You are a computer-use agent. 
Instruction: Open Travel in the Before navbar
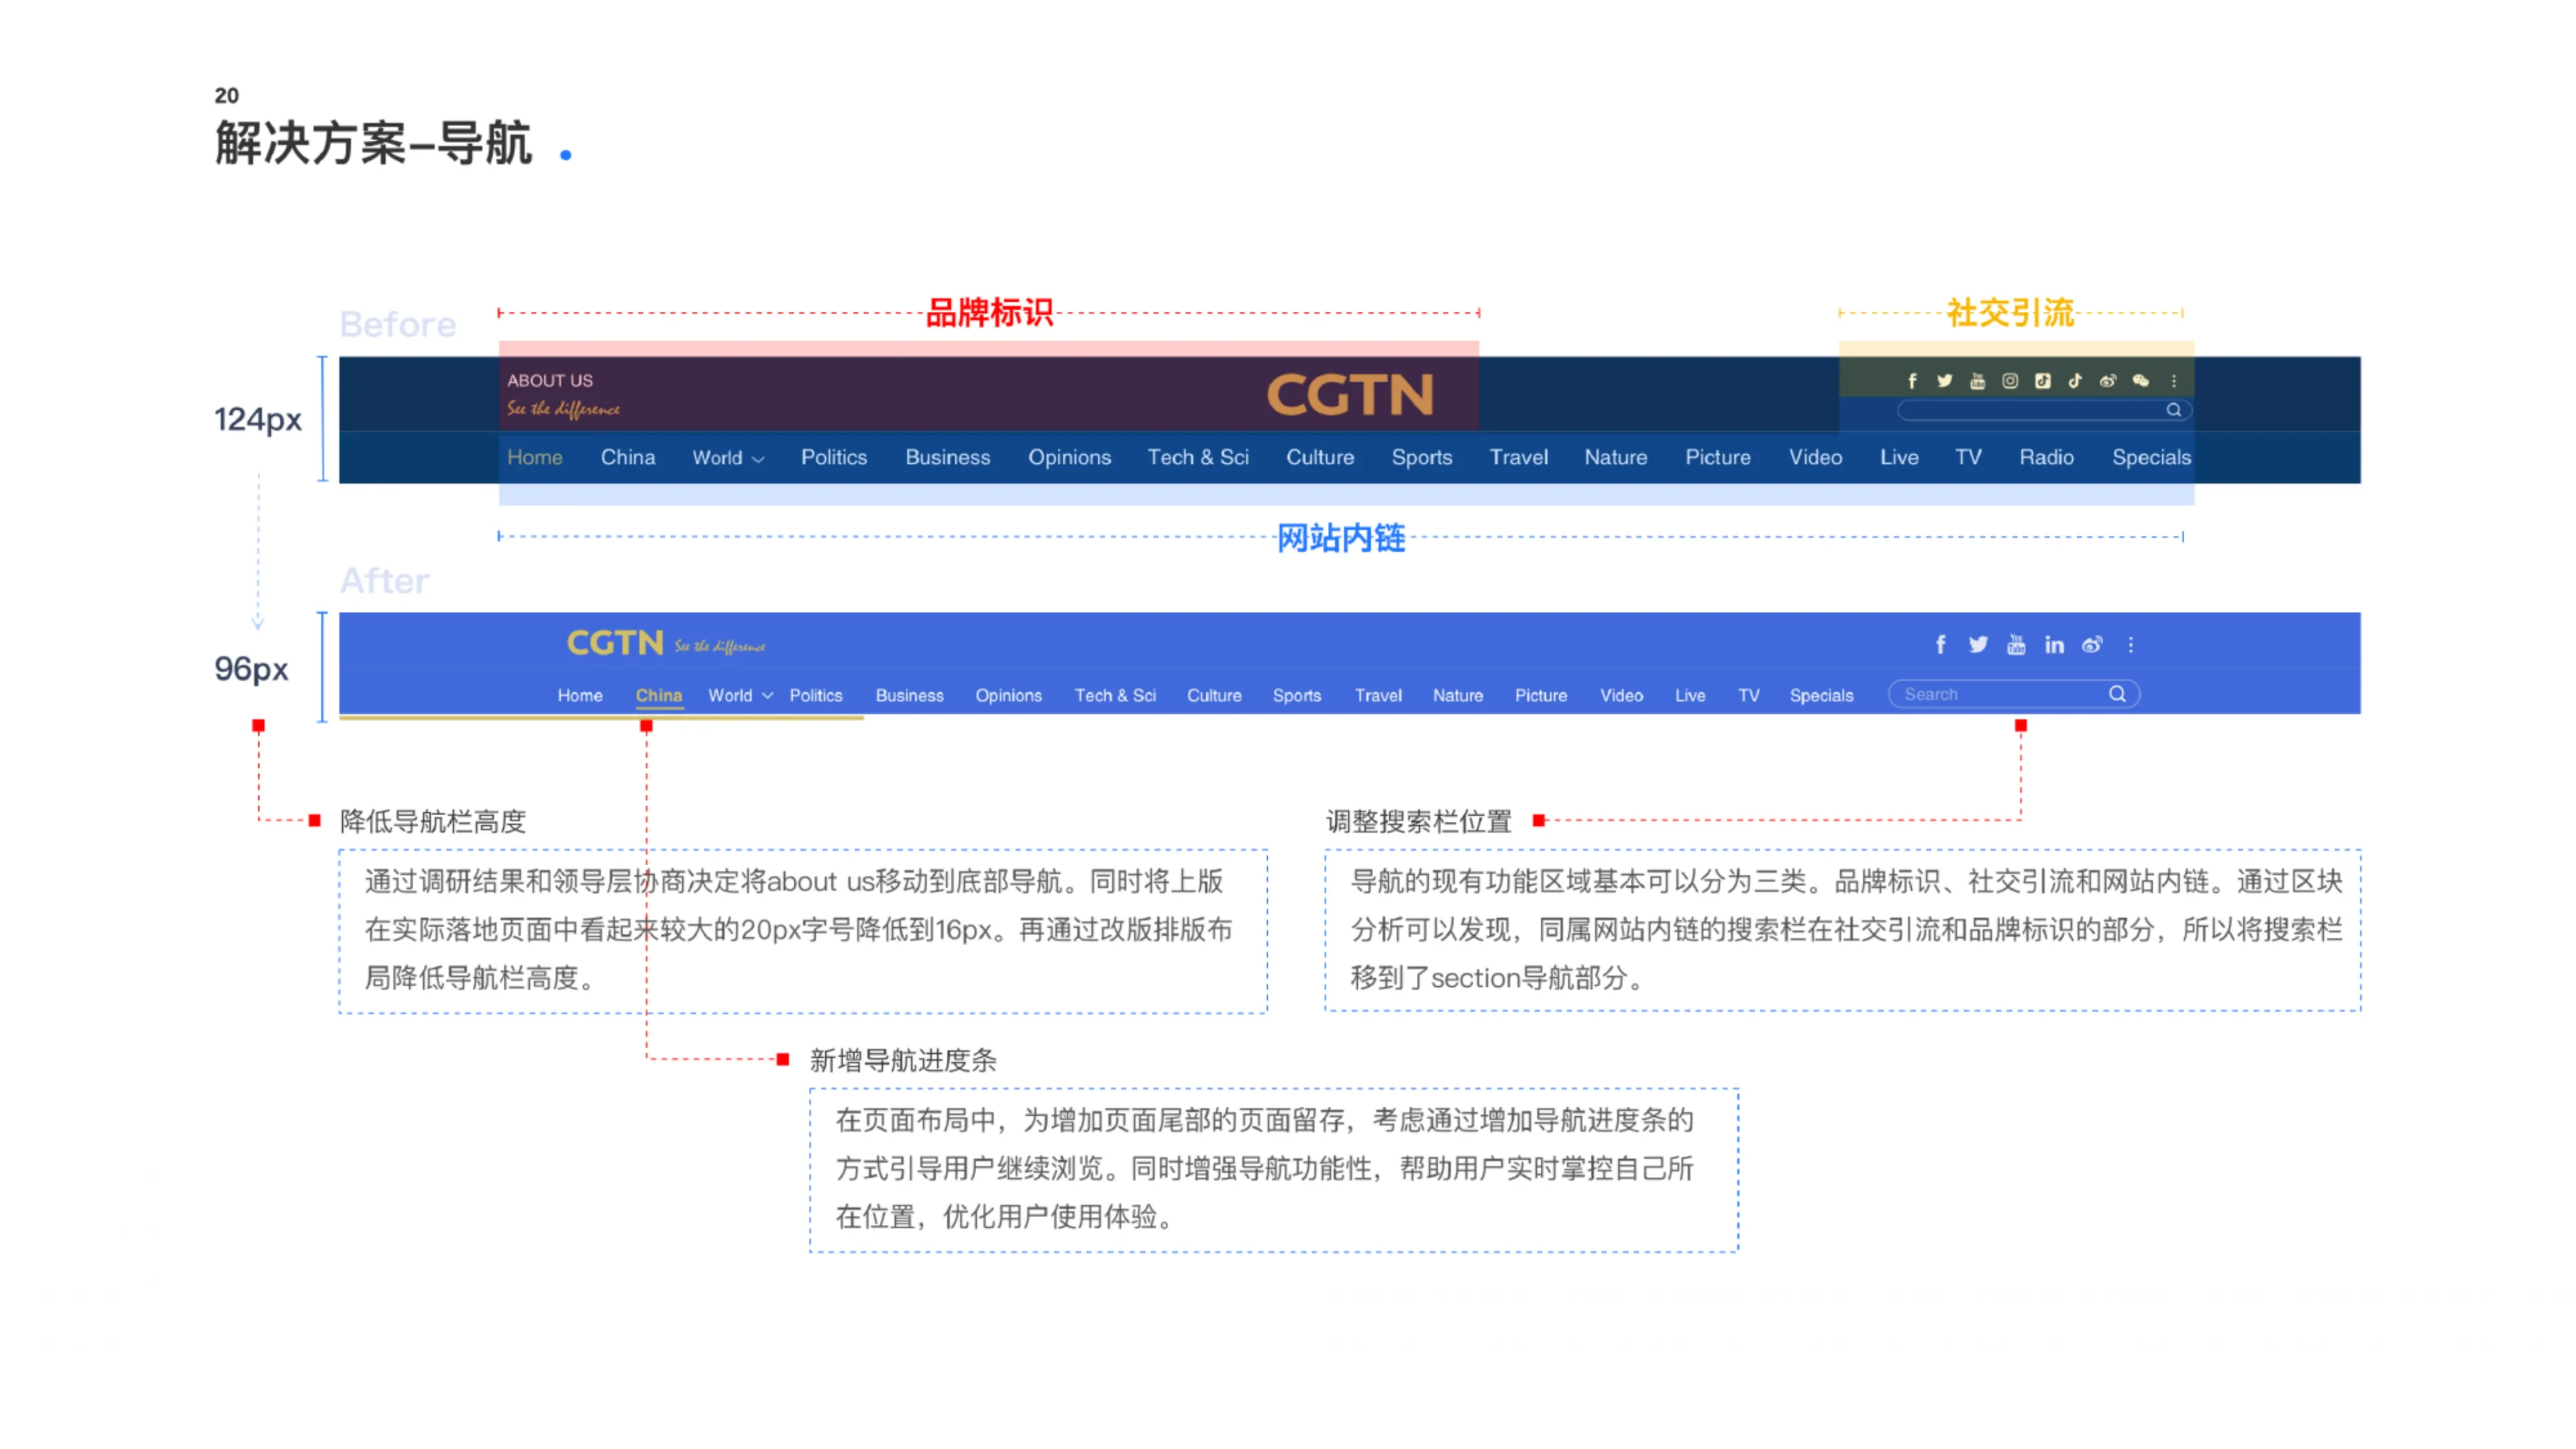[1518, 457]
